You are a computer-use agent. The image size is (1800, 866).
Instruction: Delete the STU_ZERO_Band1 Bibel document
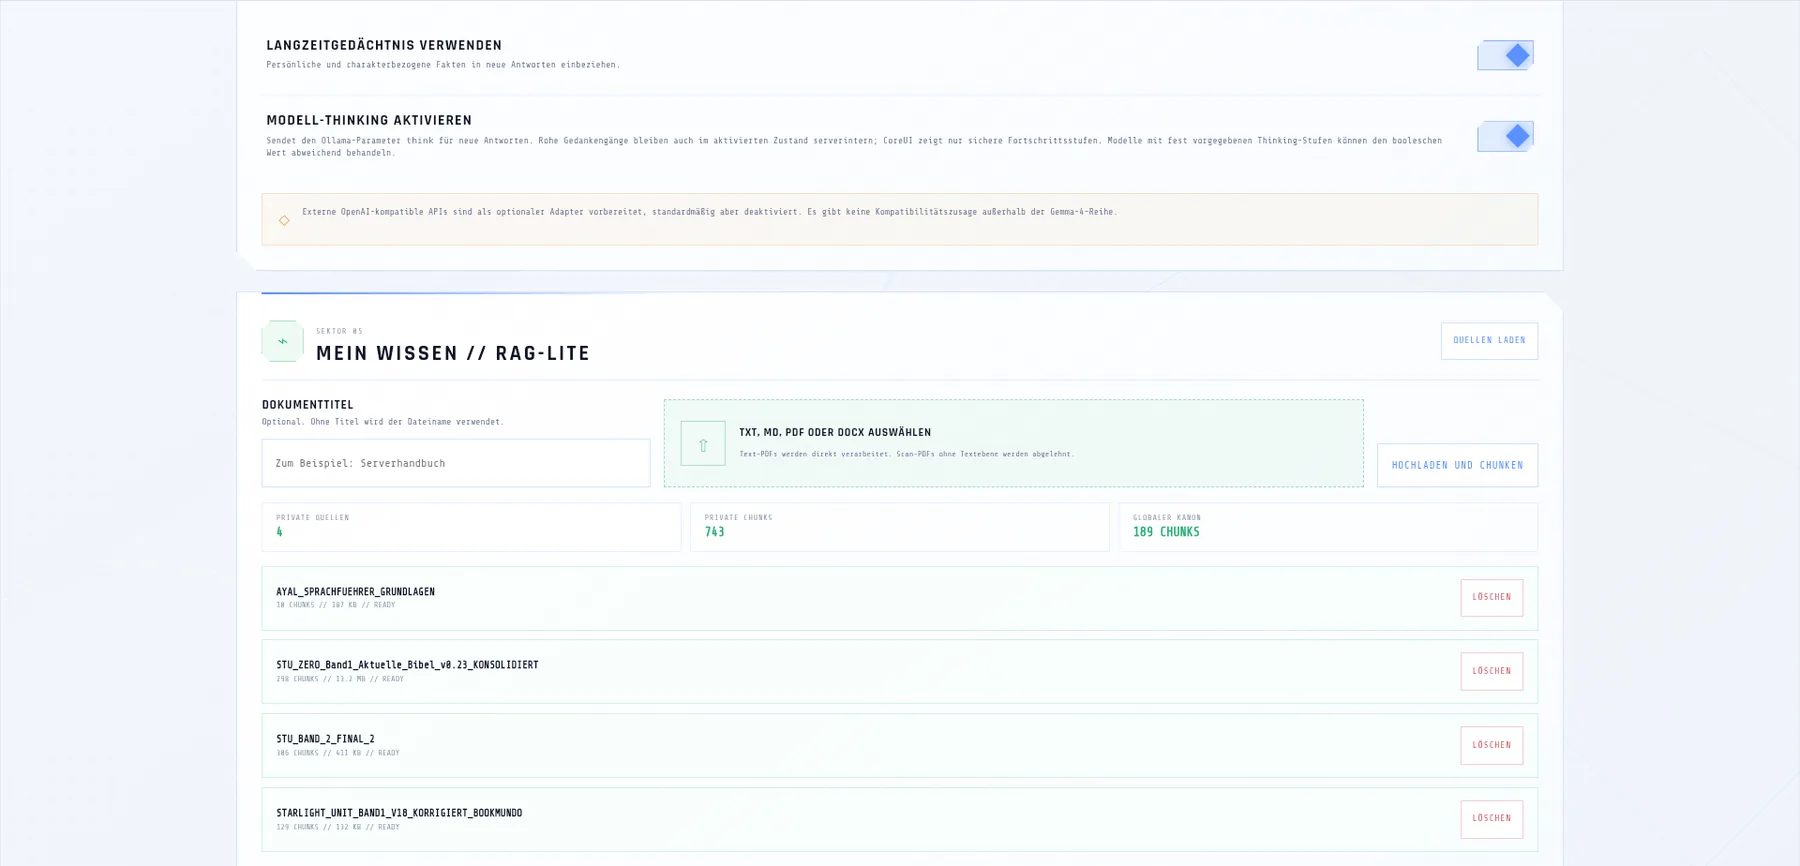1491,671
